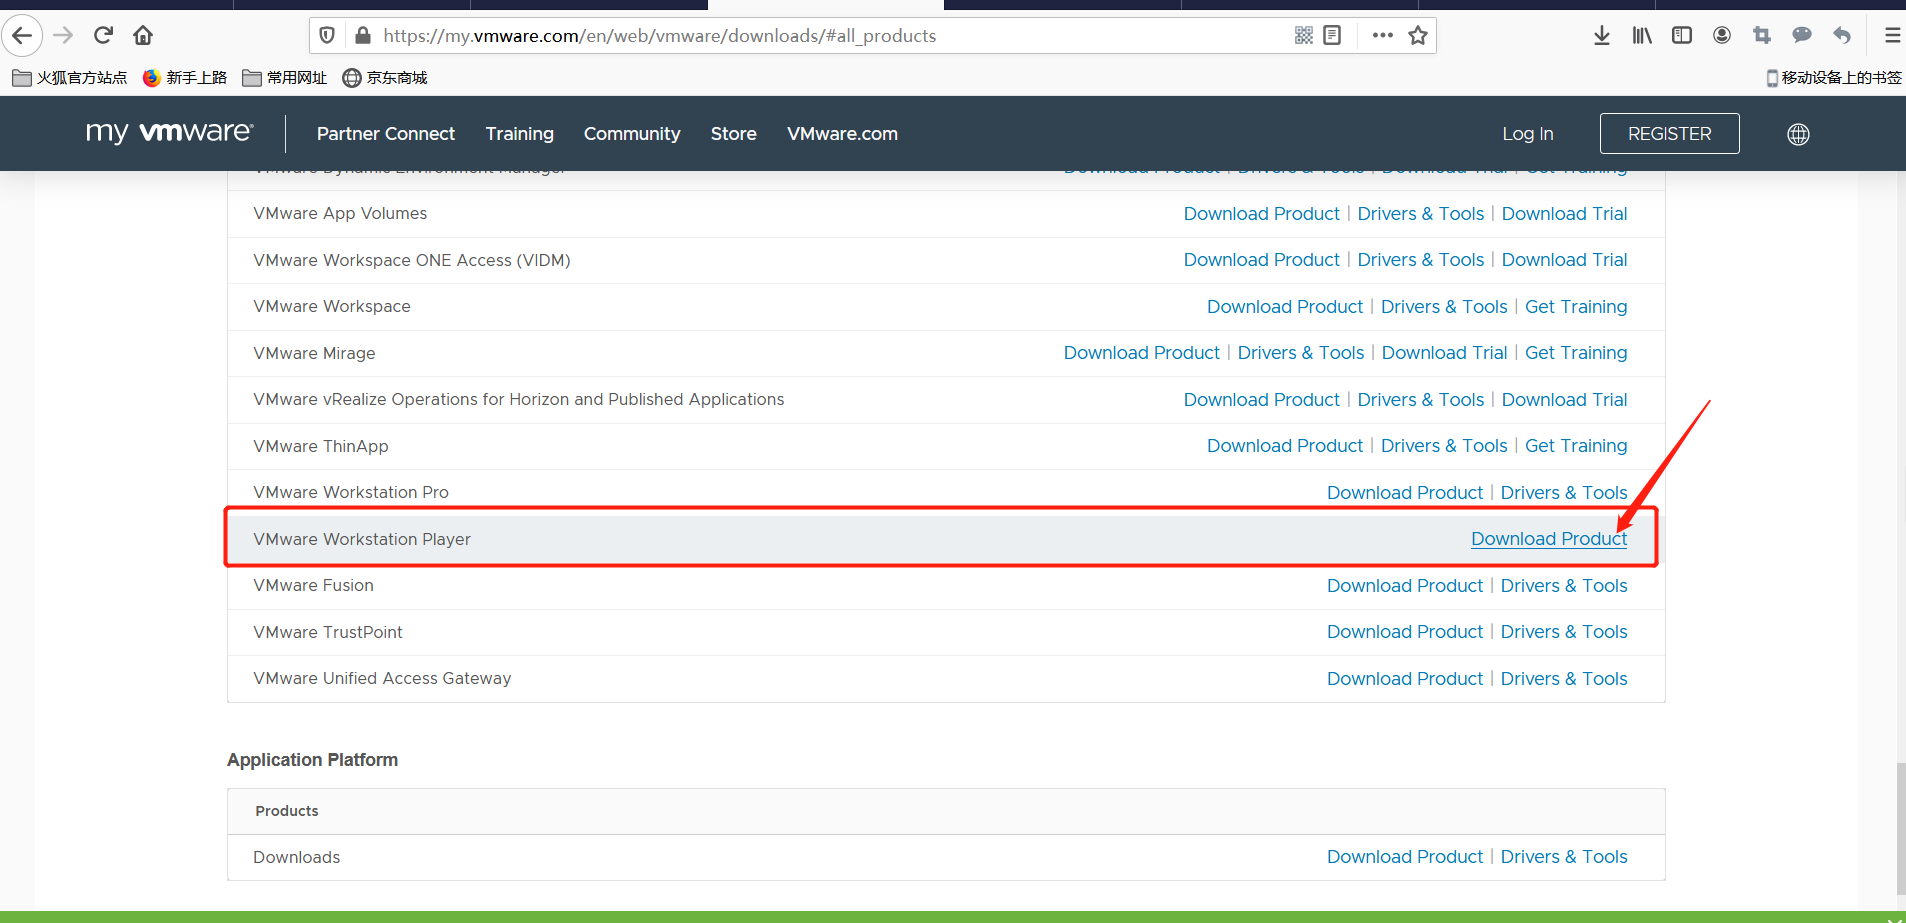Viewport: 1906px width, 923px height.
Task: Open Drivers & Tools for vRealize Operations row
Action: (x=1421, y=400)
